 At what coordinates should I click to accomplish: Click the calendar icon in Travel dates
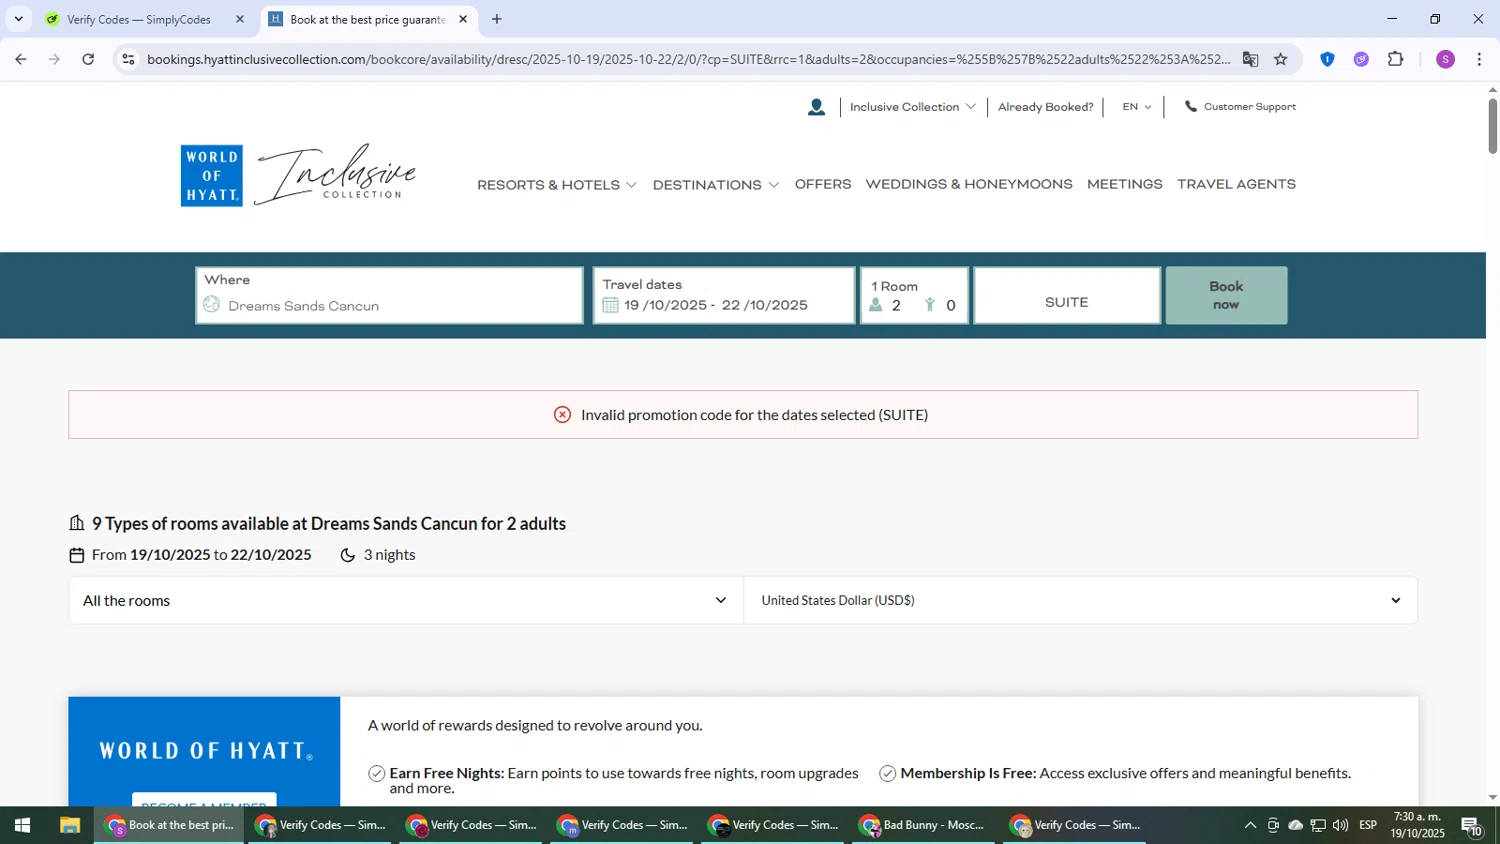[x=610, y=305]
